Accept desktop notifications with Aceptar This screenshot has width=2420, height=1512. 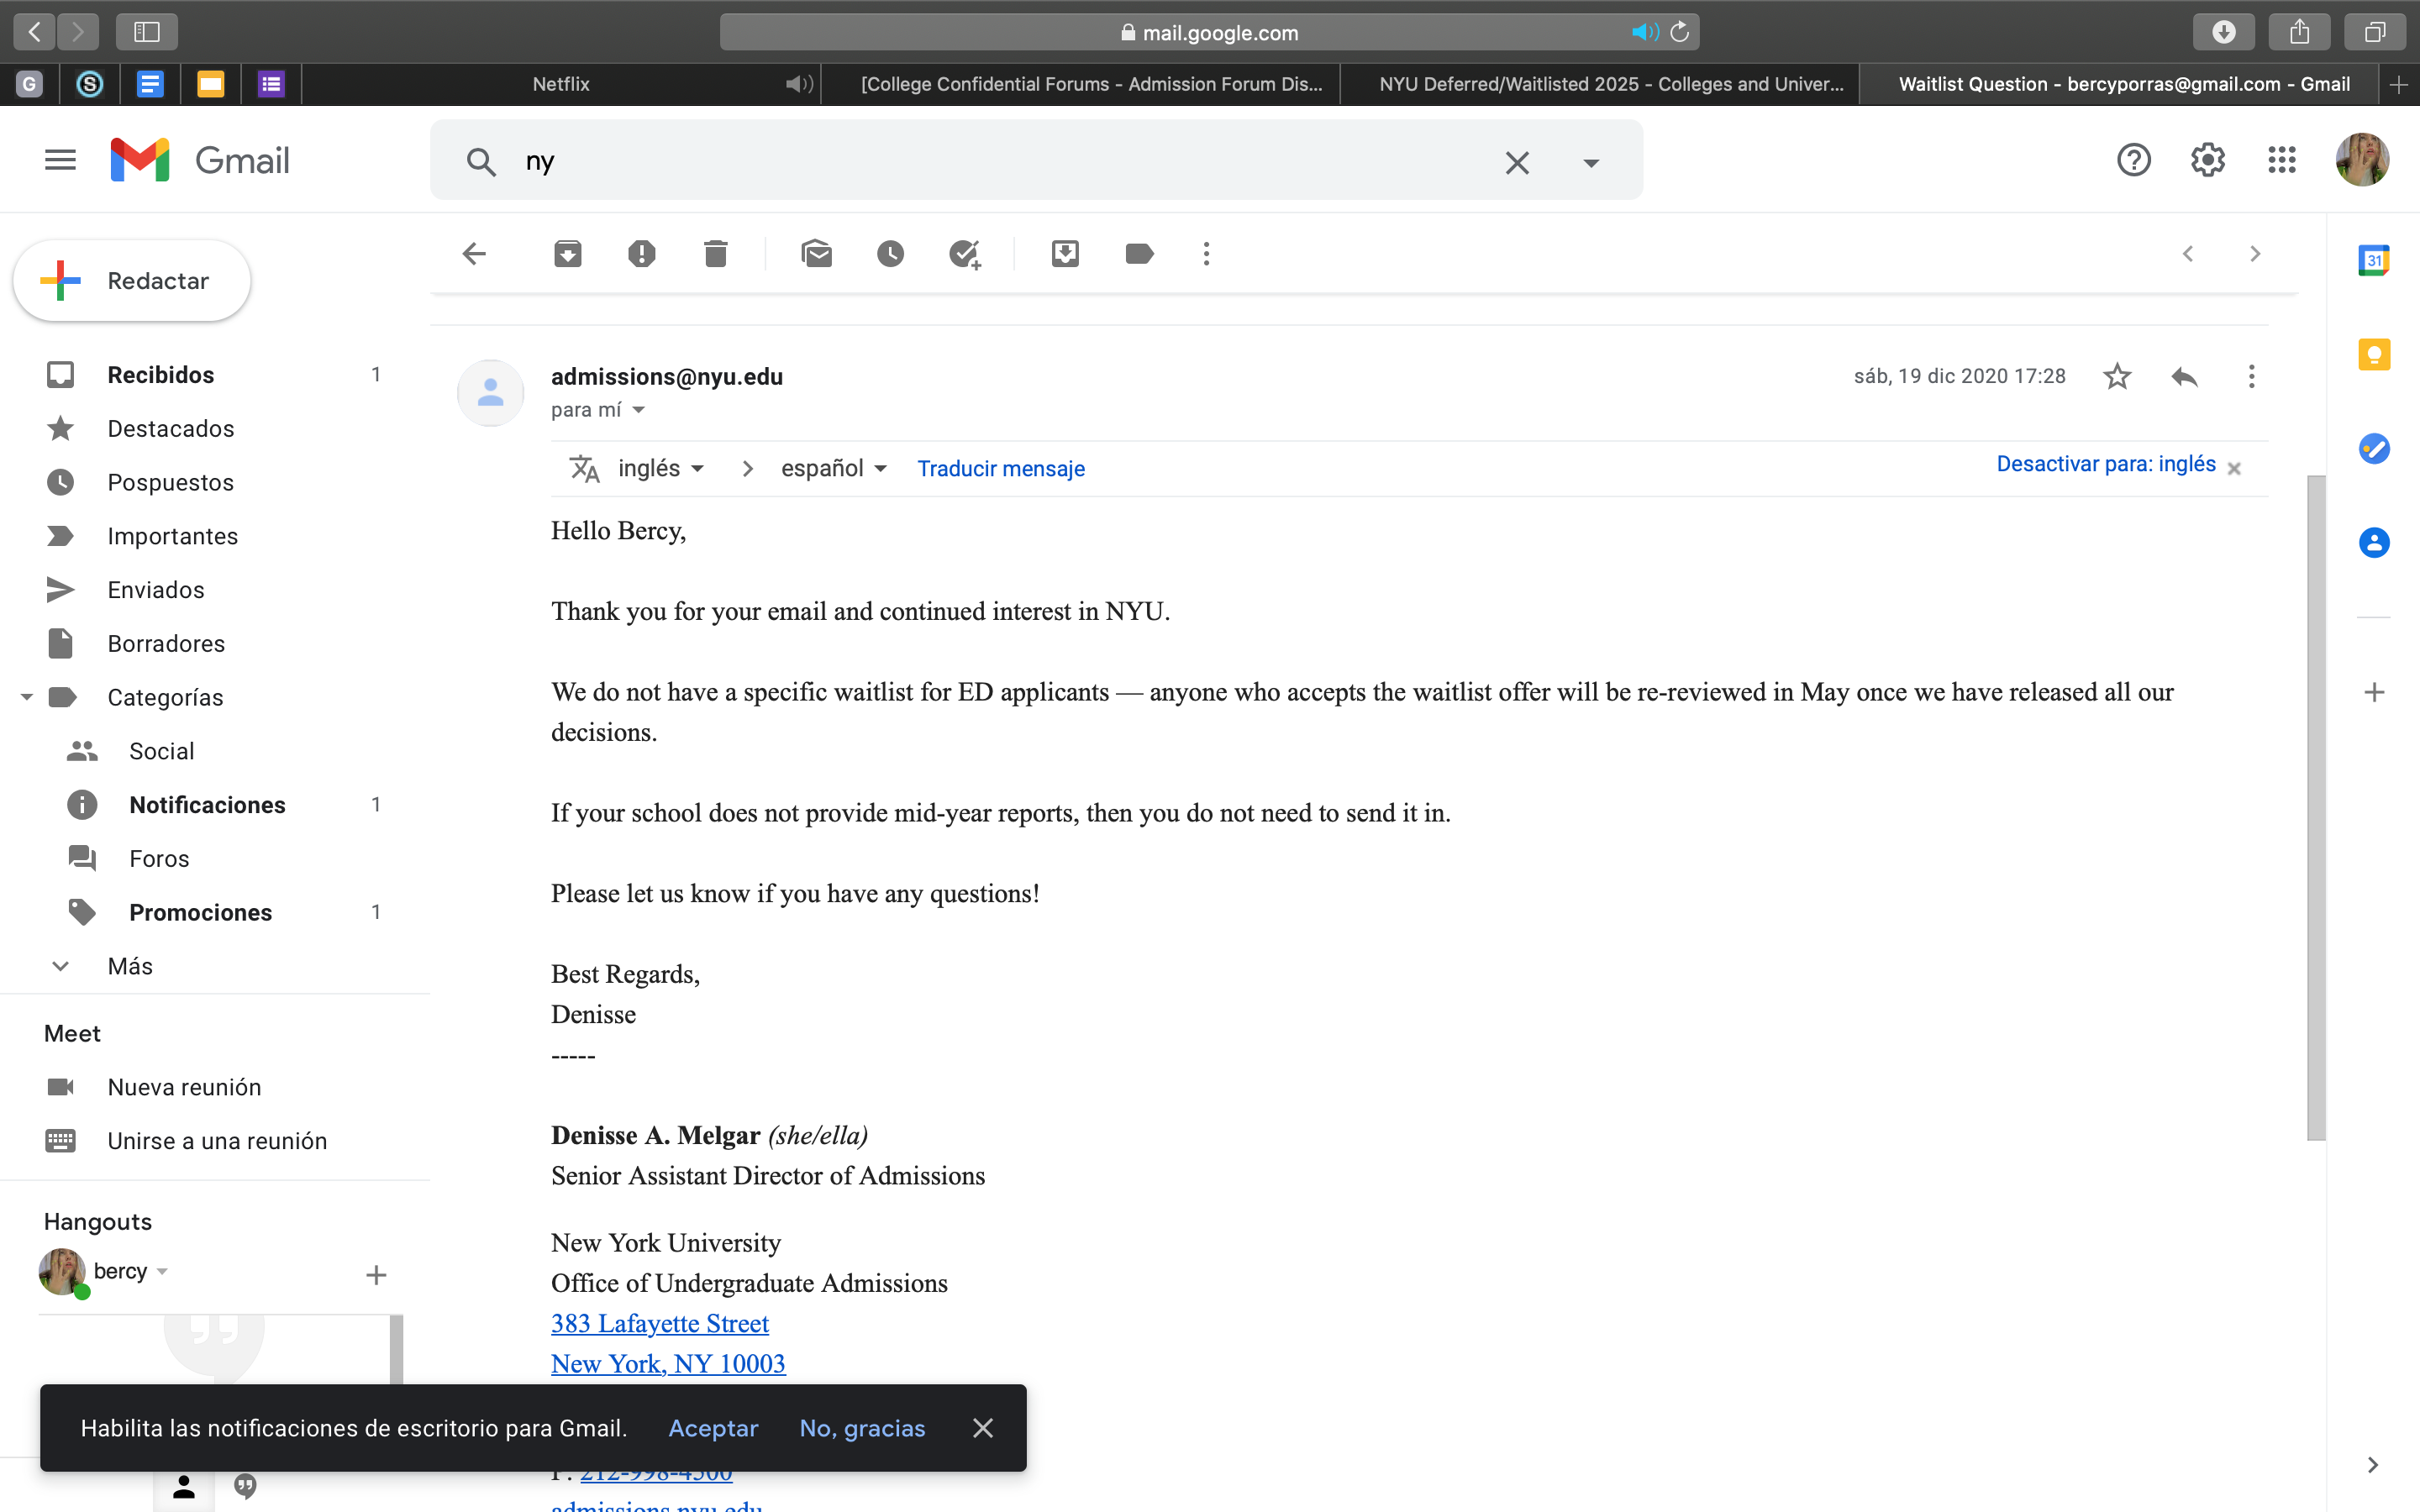pos(713,1428)
